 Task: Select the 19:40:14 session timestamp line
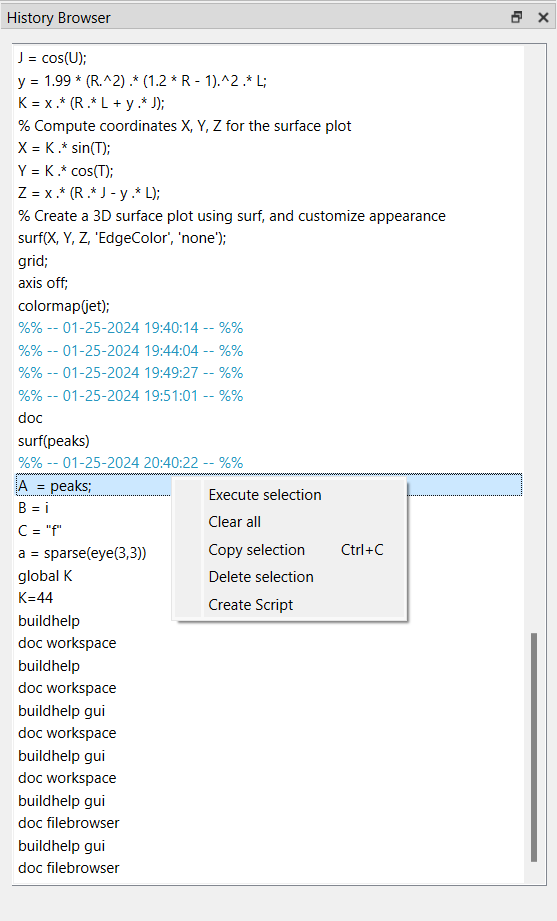(x=130, y=328)
